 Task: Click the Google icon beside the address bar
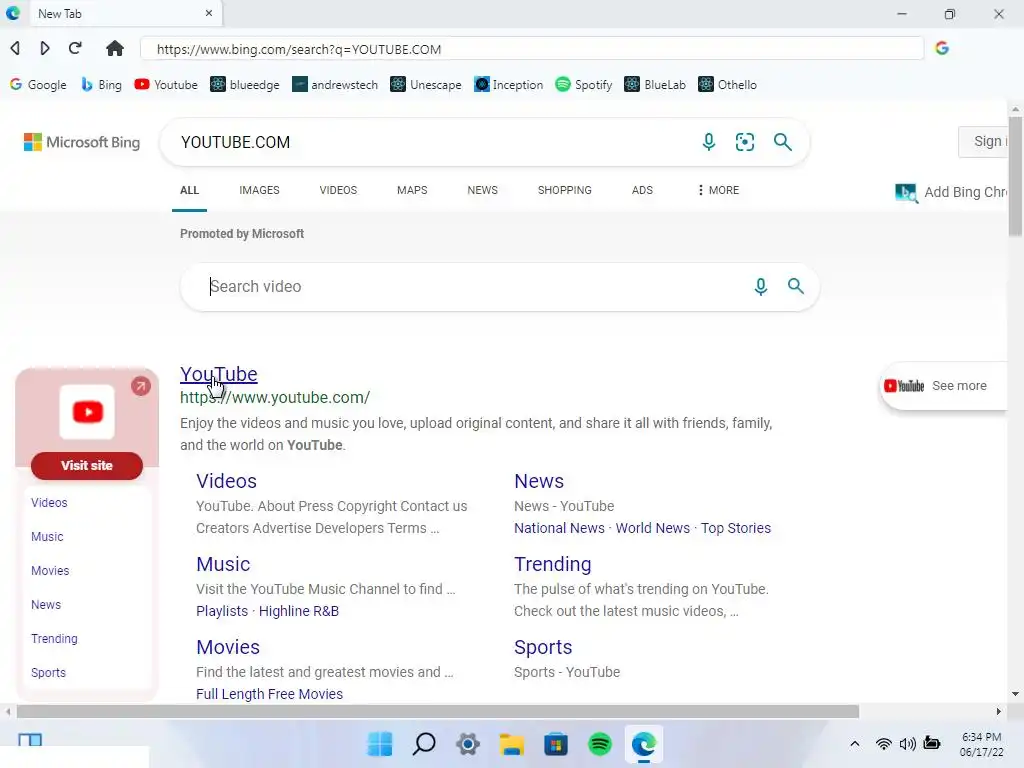pyautogui.click(x=942, y=48)
